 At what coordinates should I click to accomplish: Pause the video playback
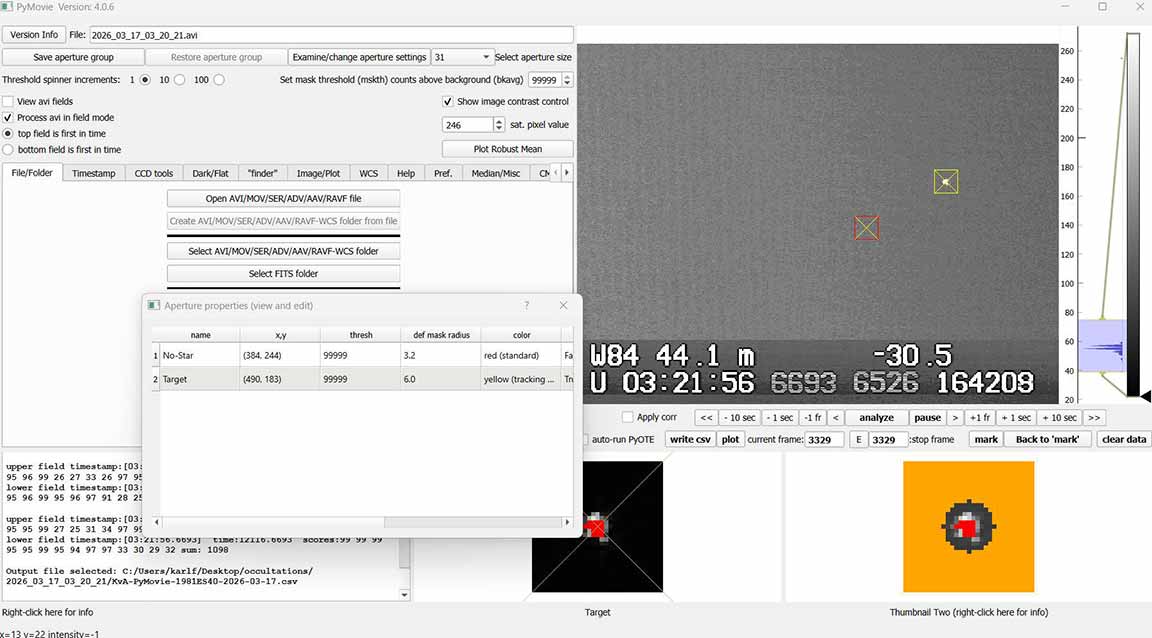pos(927,417)
